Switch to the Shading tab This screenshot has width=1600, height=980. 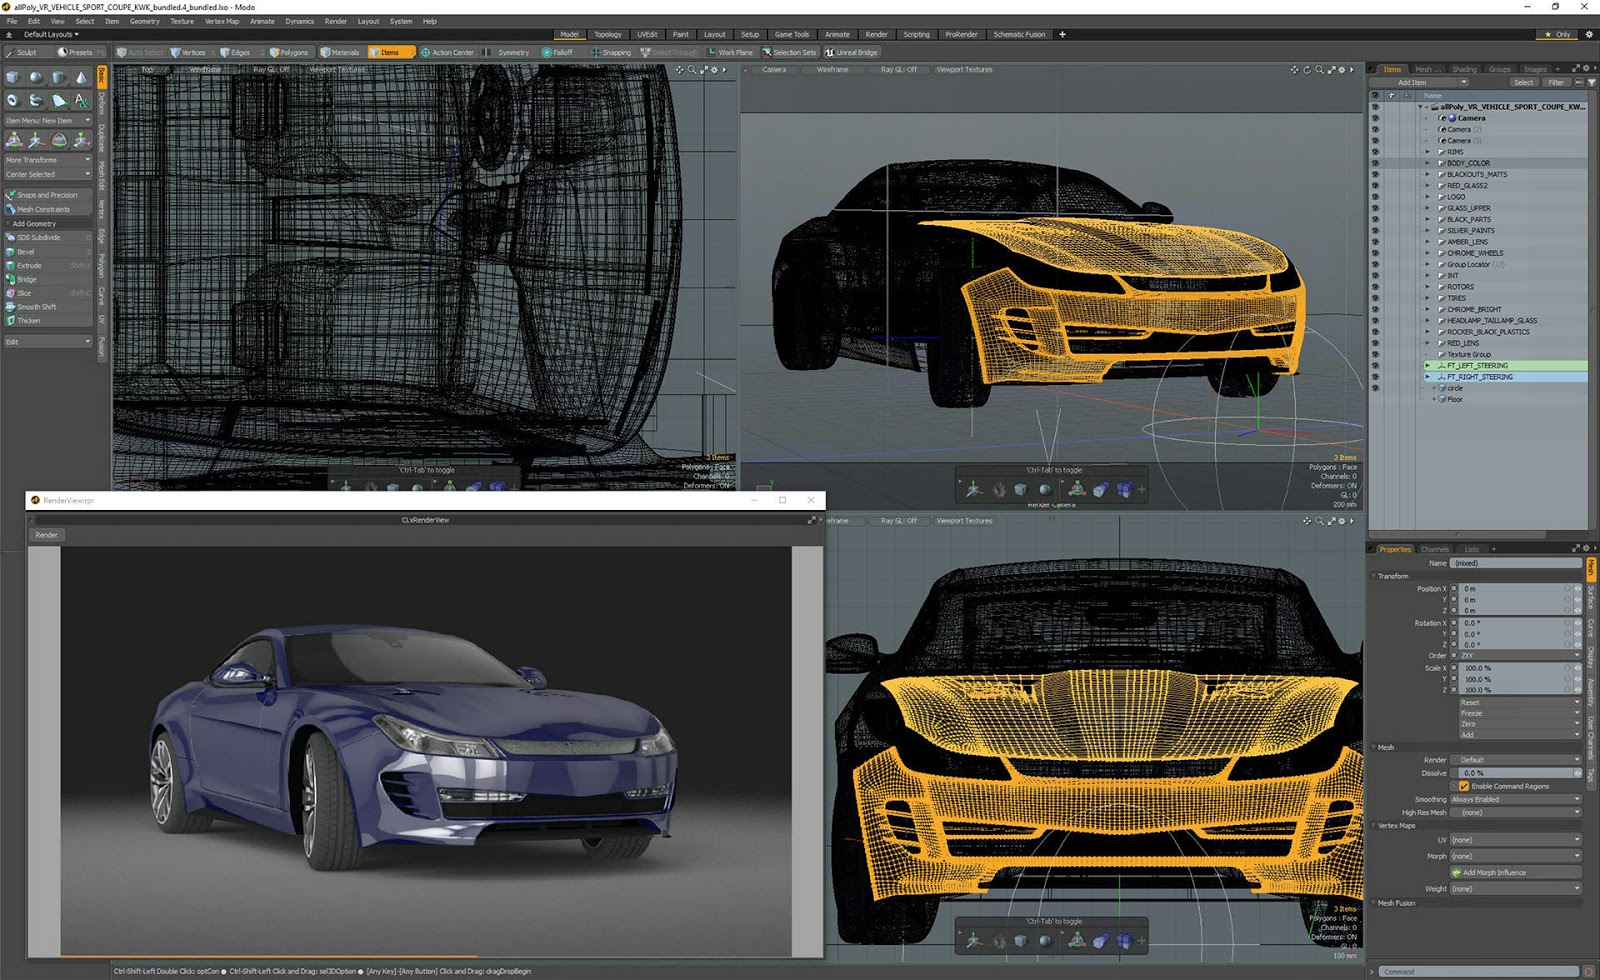(1463, 69)
